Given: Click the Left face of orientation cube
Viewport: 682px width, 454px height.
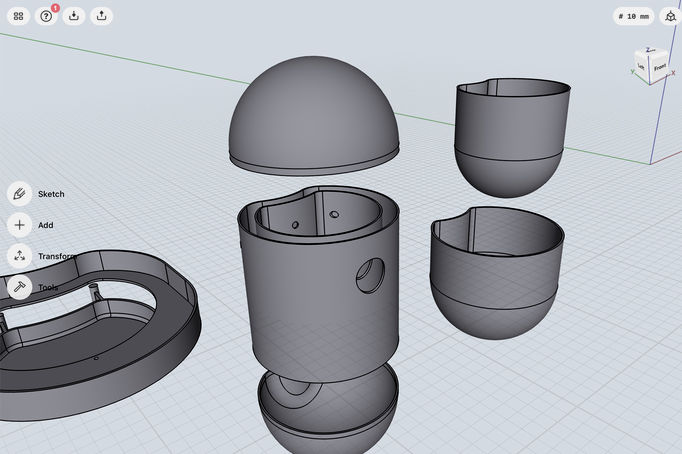Looking at the screenshot, I should pos(643,67).
